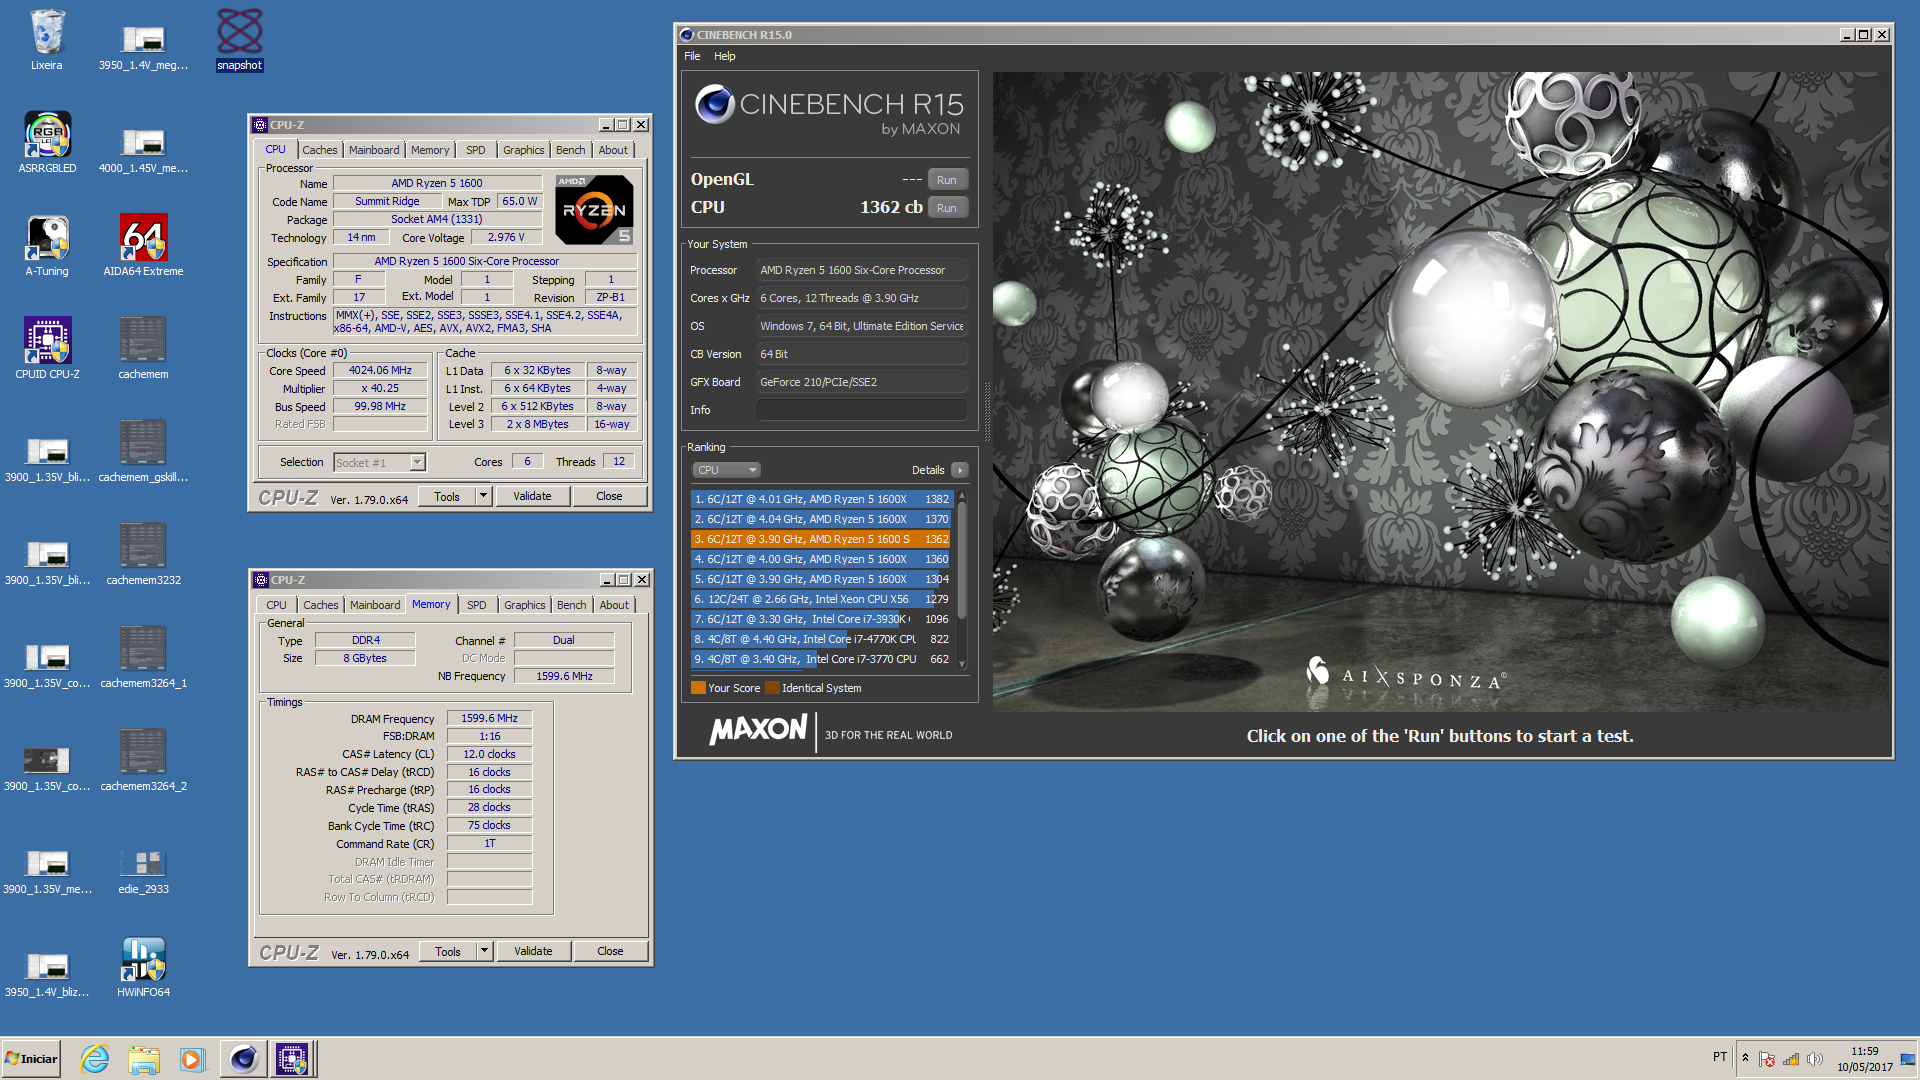Launch the ASRRGBLED desktop icon
Screen dimensions: 1920x1080
point(47,143)
